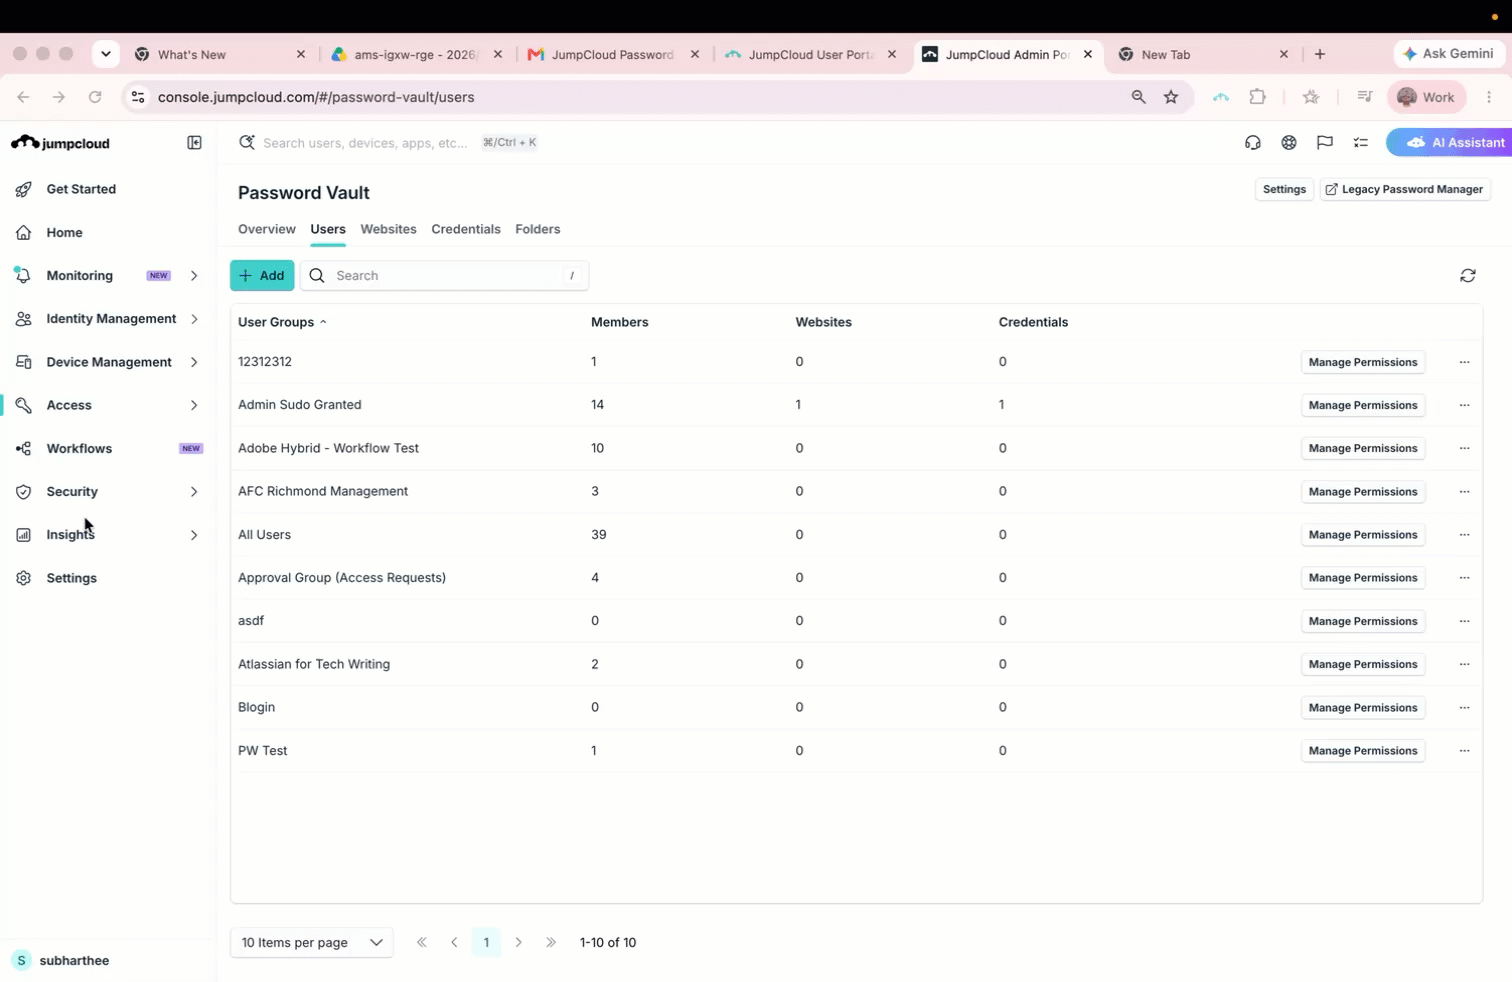Open more options for PW Test row
This screenshot has width=1512, height=982.
pos(1464,751)
